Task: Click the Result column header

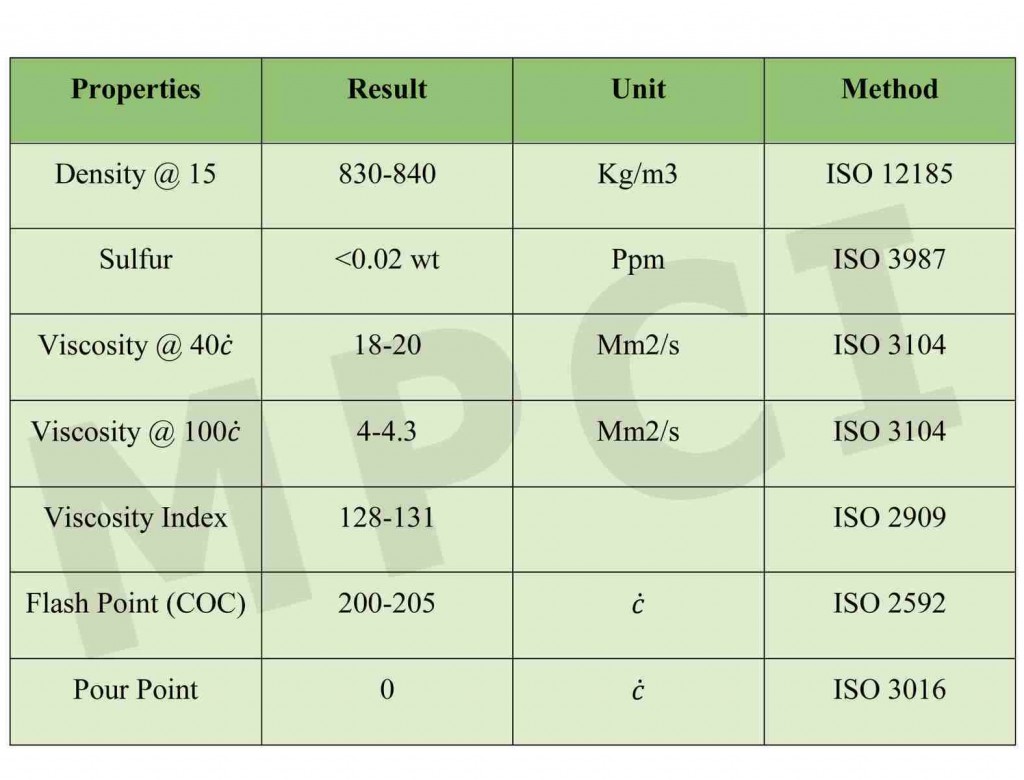Action: [387, 90]
